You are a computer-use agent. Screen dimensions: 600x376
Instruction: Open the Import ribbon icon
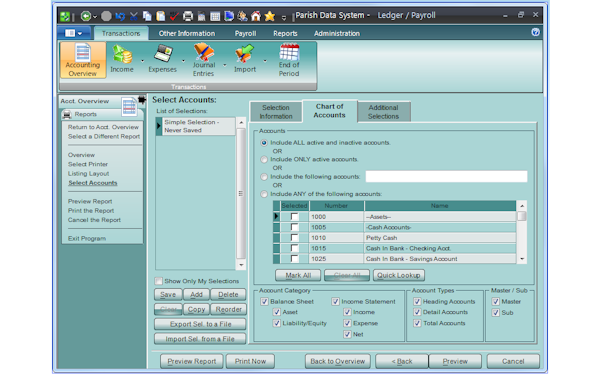pos(245,59)
